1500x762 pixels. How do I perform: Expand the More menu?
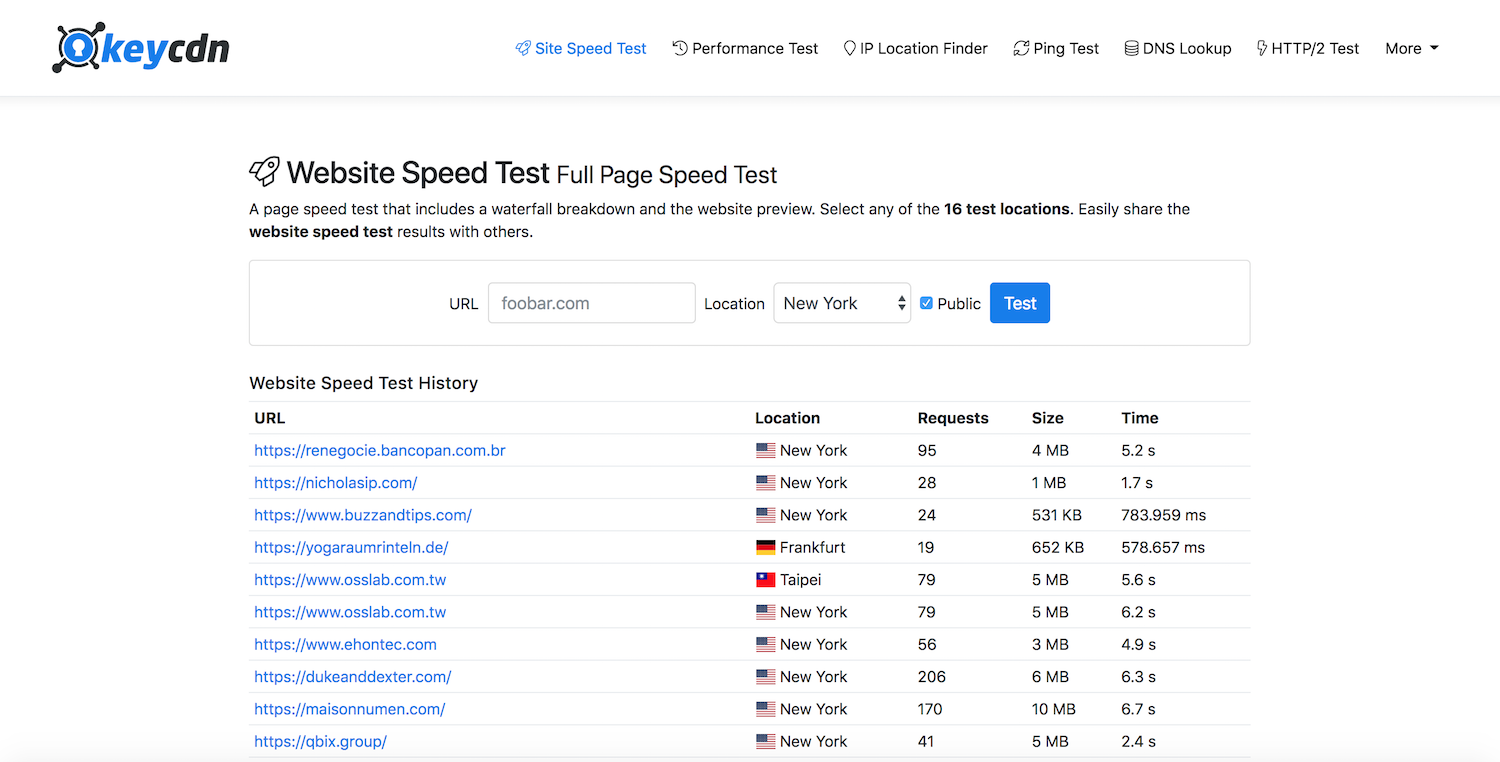pyautogui.click(x=1411, y=48)
